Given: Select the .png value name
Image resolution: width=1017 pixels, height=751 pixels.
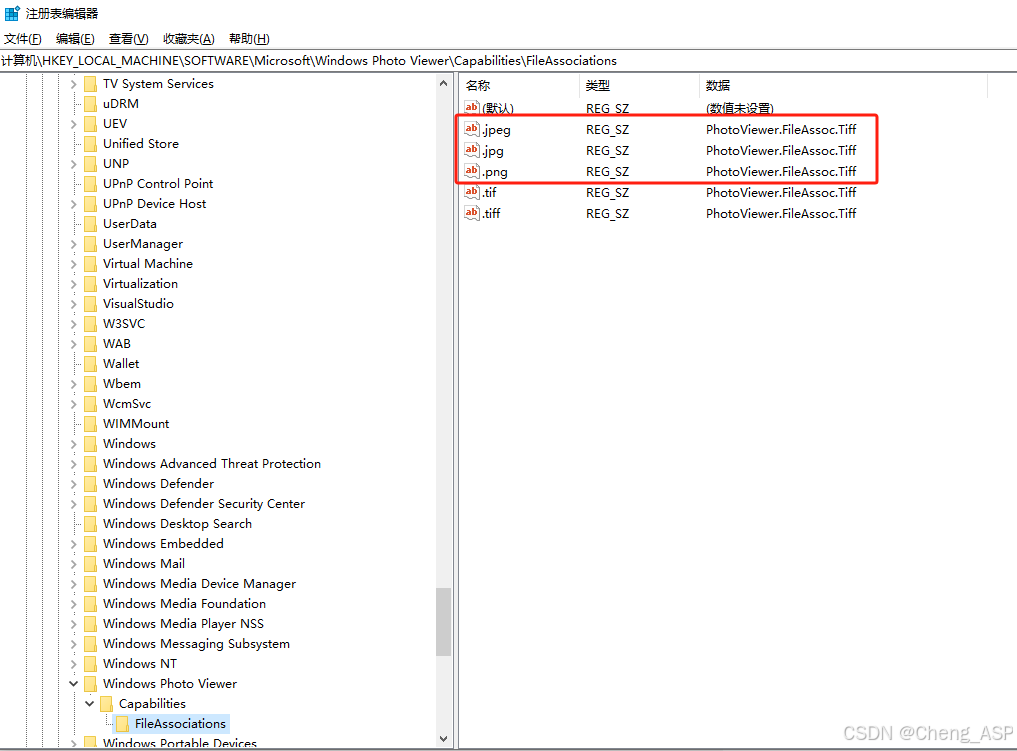Looking at the screenshot, I should coord(495,172).
